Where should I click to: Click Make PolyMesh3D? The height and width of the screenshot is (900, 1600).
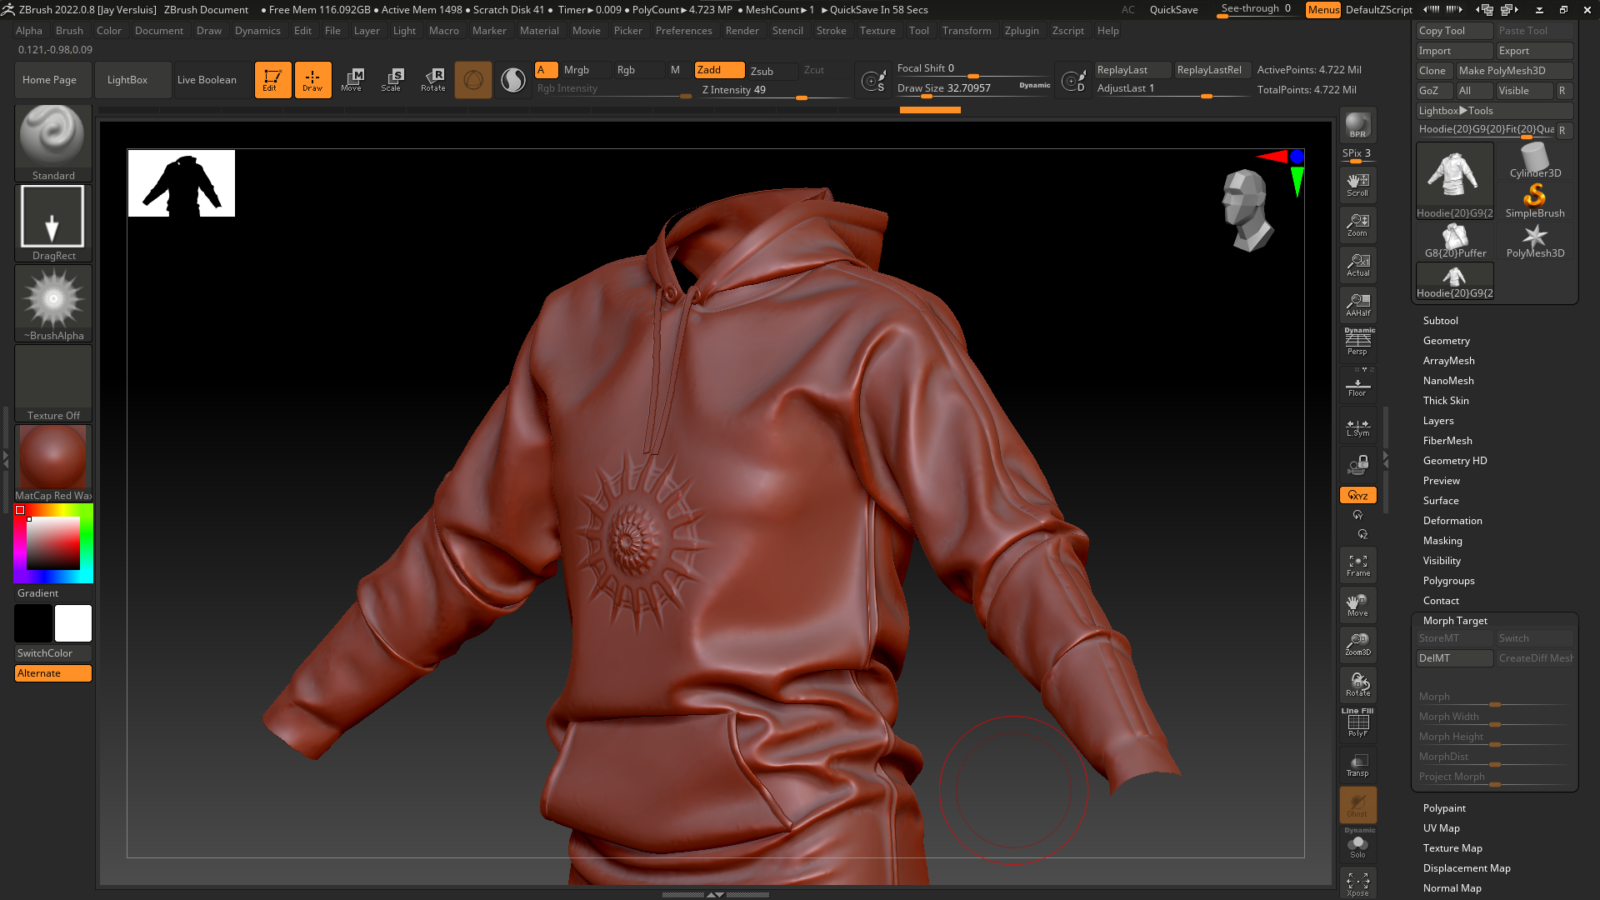point(1513,70)
